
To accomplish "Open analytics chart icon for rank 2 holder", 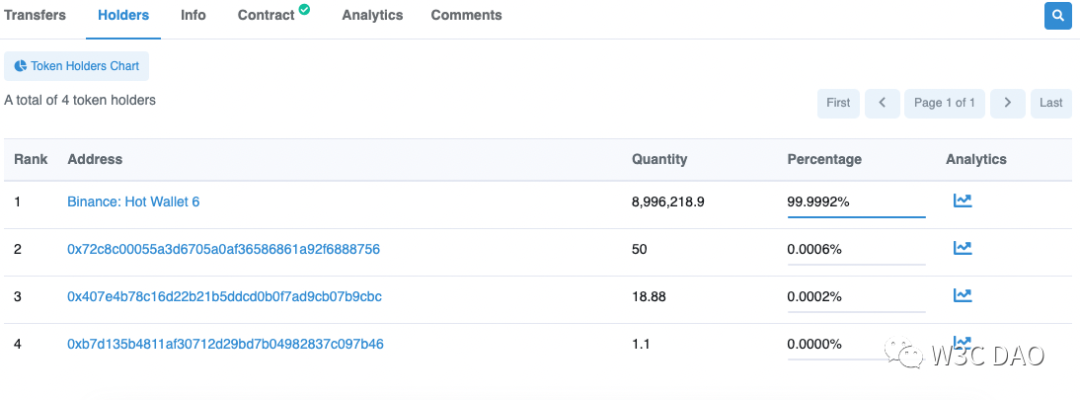I will pyautogui.click(x=962, y=248).
